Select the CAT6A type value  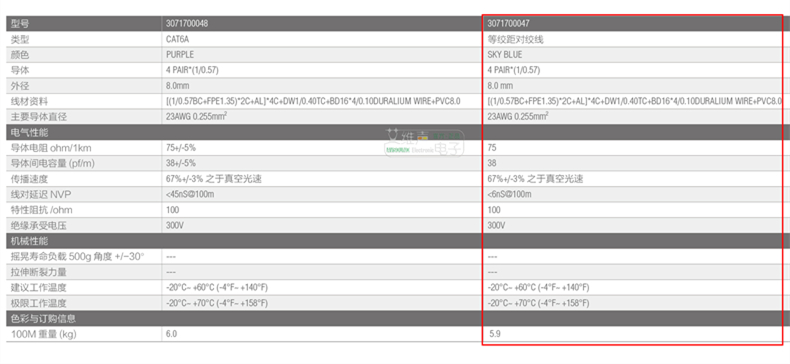click(x=177, y=39)
